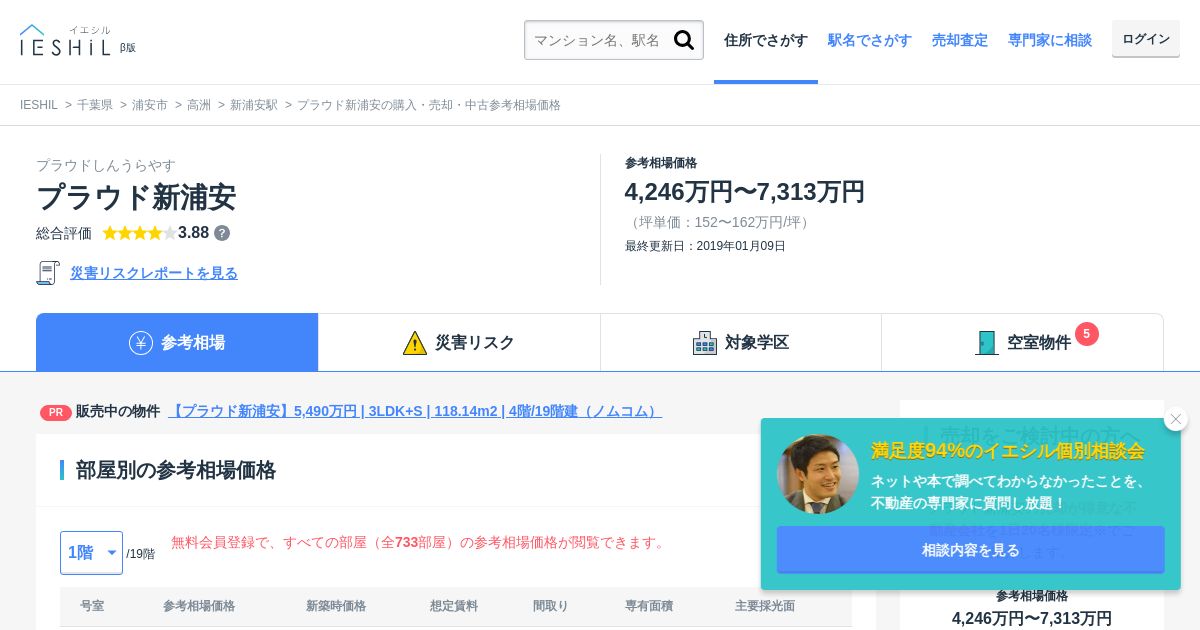The height and width of the screenshot is (630, 1200).
Task: Click the 坪単価 152〜162万円/坪 text
Action: pos(720,222)
